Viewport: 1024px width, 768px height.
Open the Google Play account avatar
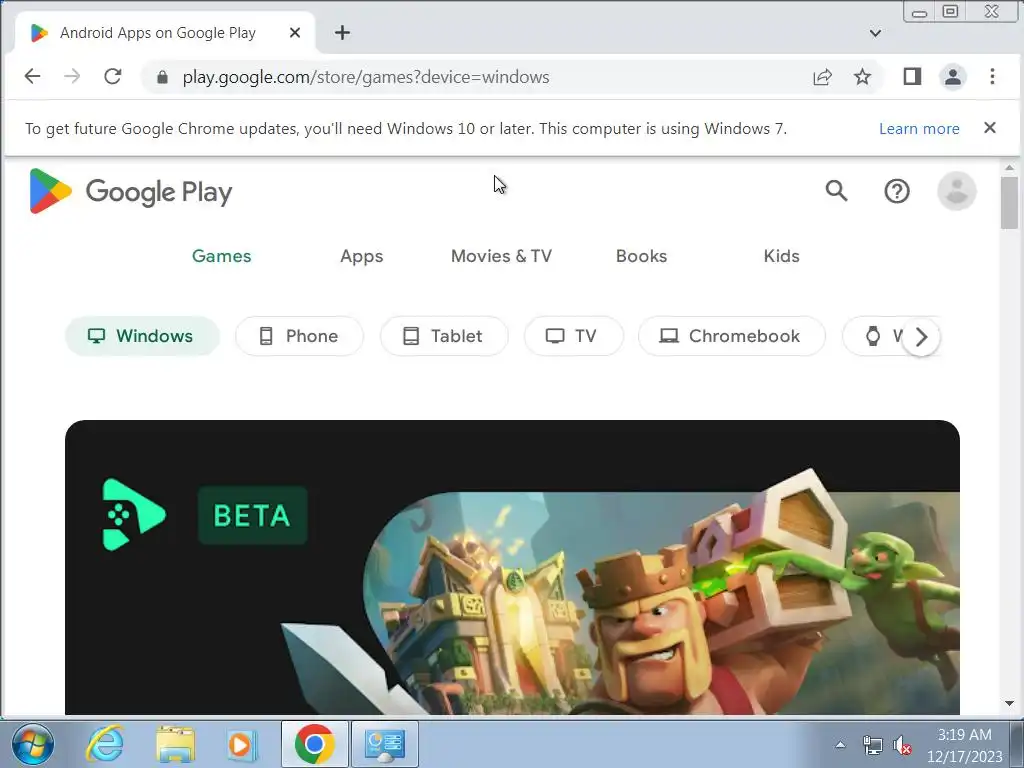[957, 191]
